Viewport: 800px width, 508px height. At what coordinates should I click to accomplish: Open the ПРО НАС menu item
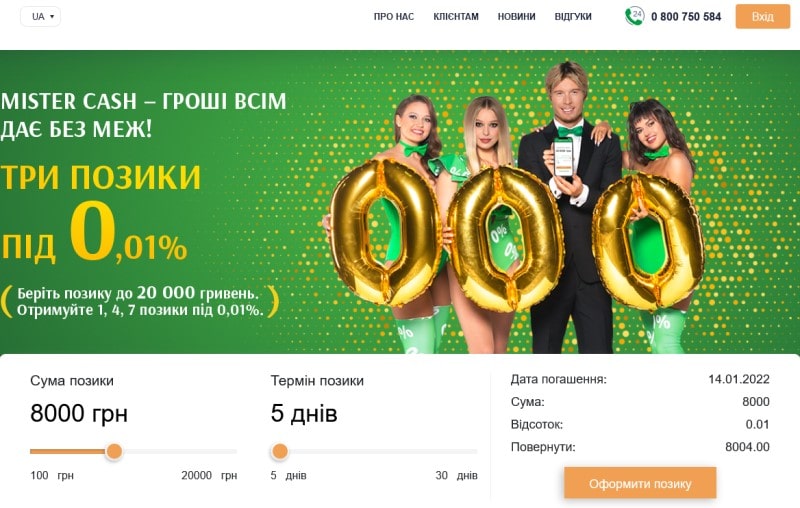[393, 17]
